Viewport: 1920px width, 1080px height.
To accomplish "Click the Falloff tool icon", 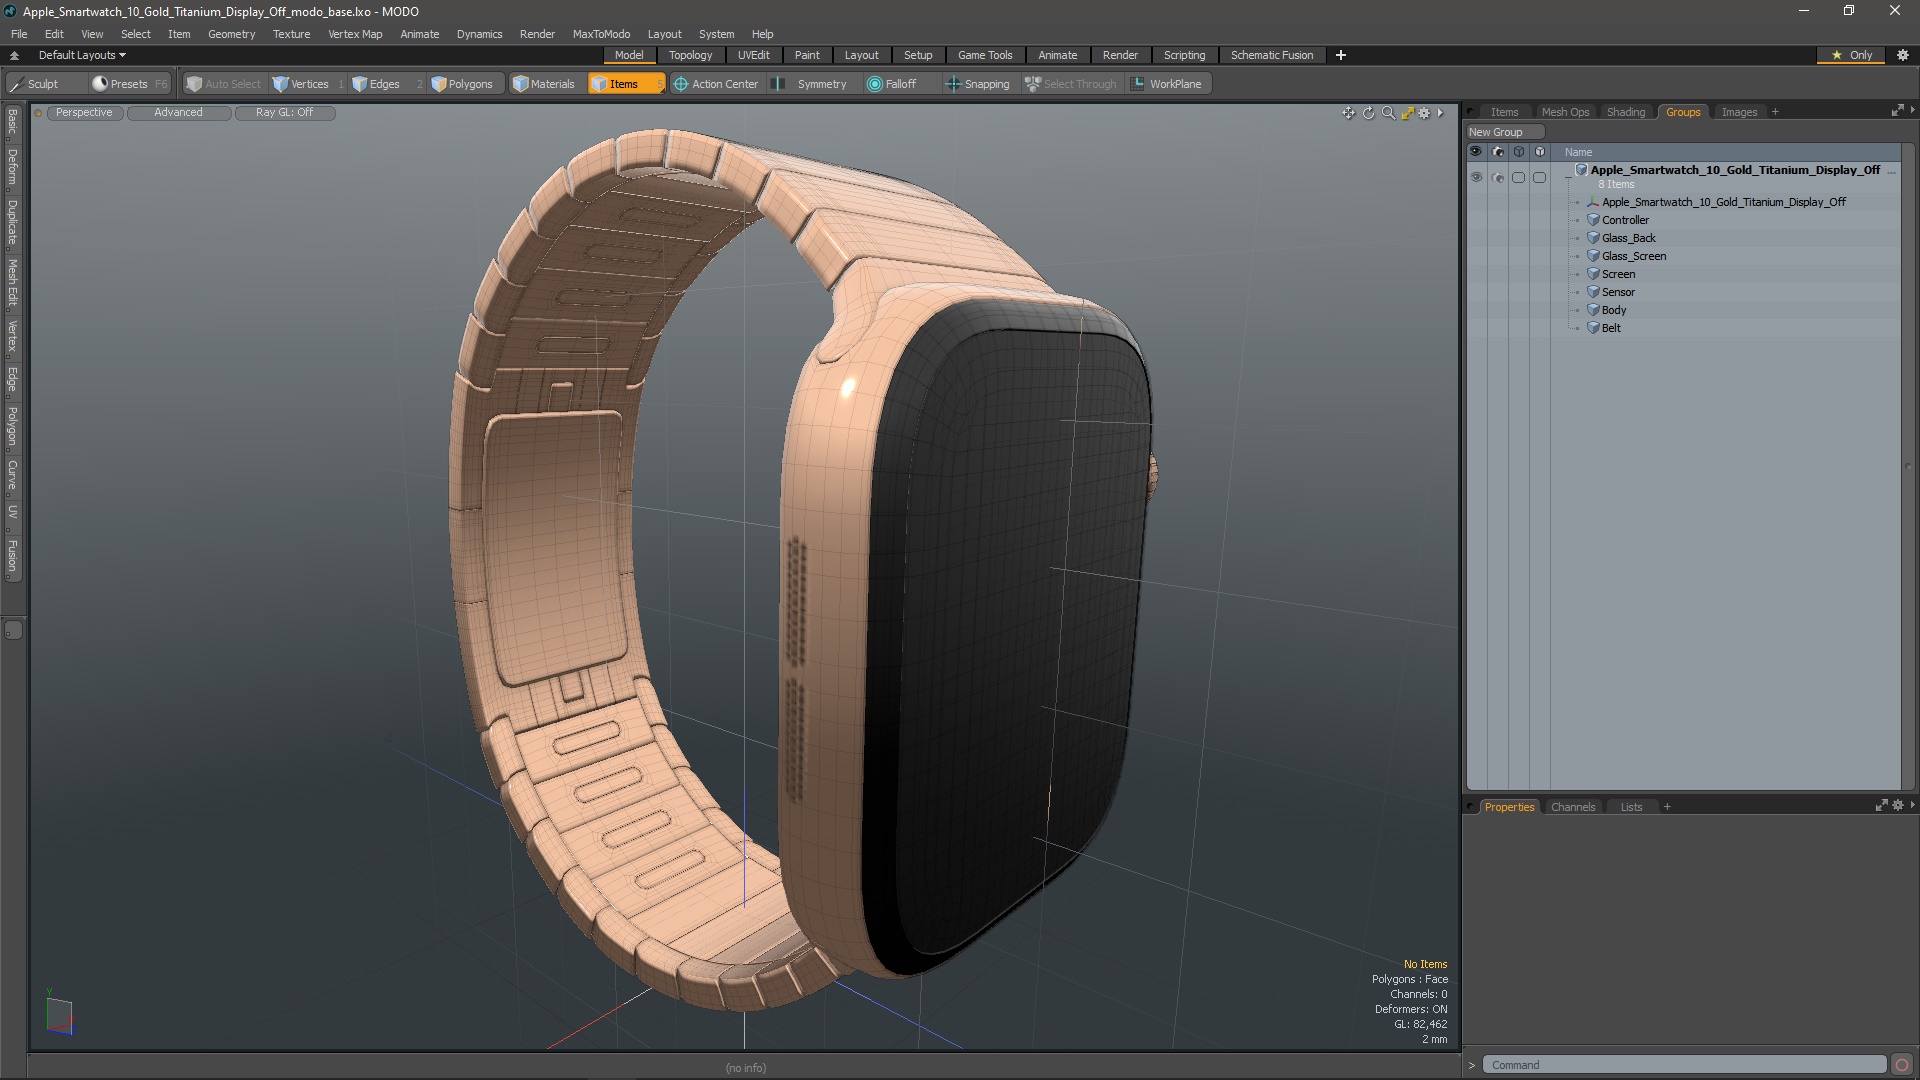I will pos(875,84).
